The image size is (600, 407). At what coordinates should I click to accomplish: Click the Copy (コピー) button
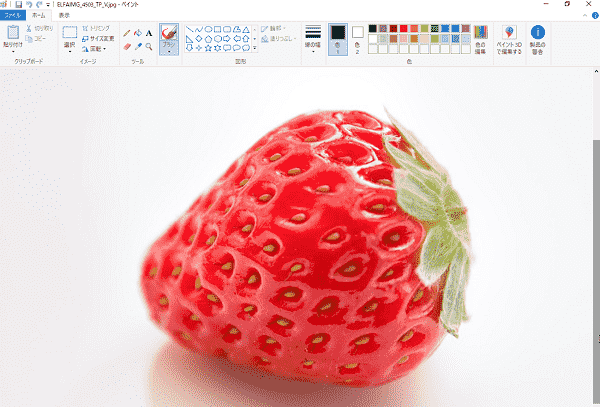tap(36, 39)
